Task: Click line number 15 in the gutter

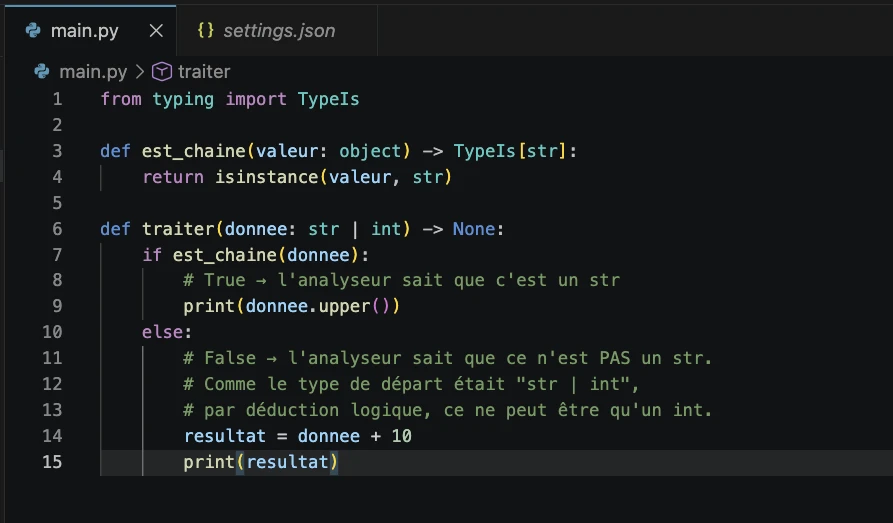Action: [52, 462]
